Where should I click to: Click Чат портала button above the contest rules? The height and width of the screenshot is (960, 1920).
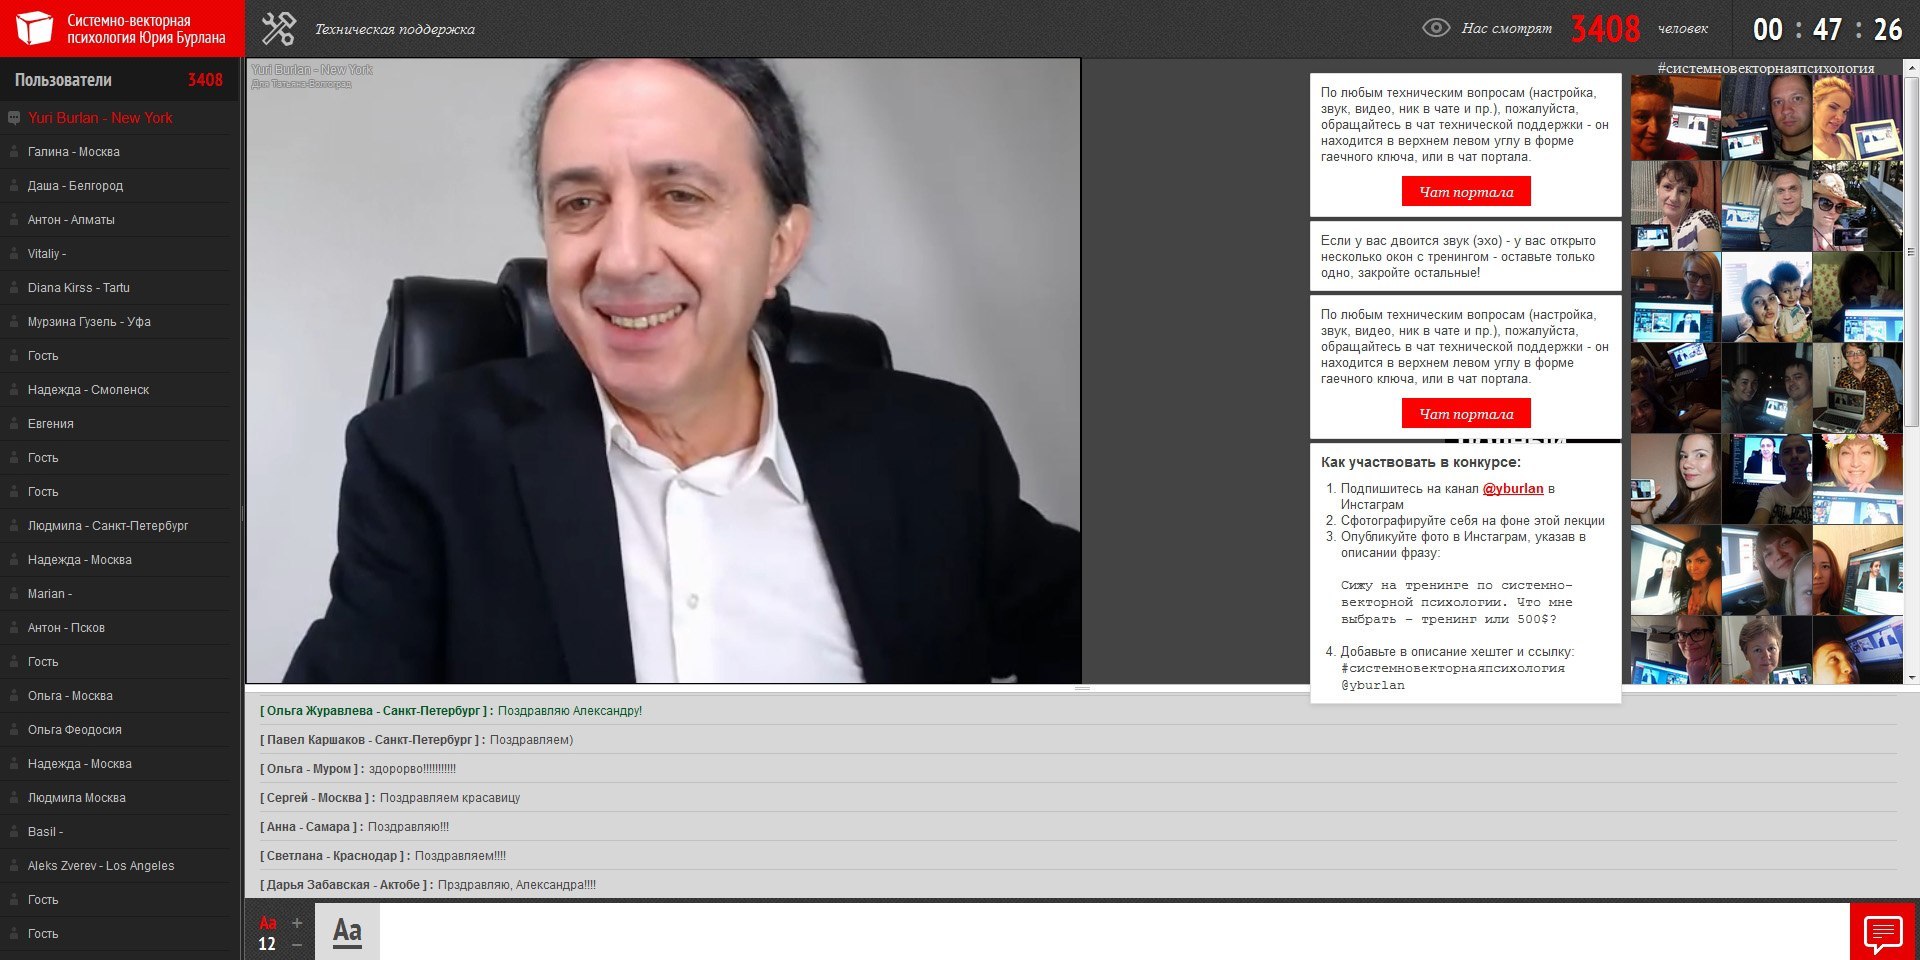click(1466, 414)
